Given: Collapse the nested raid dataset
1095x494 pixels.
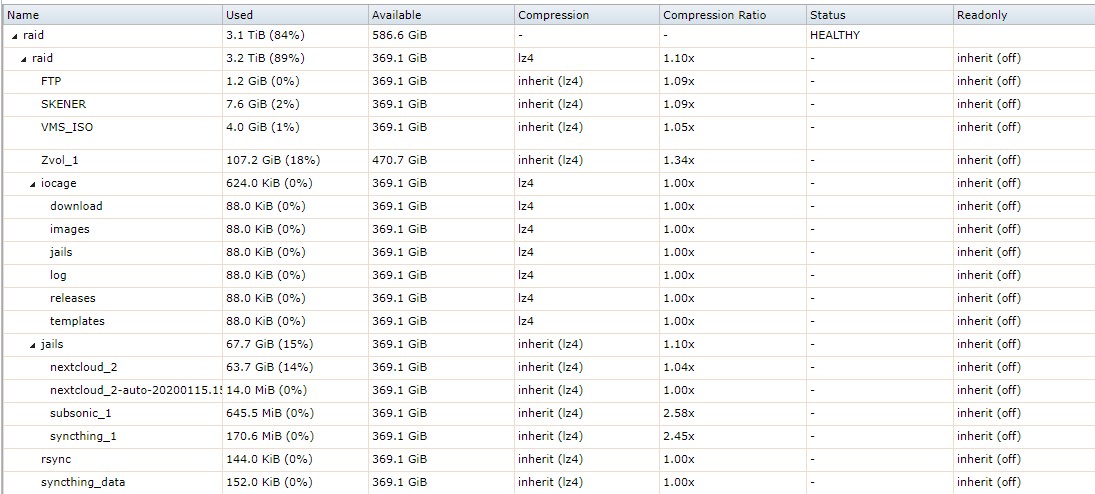Looking at the screenshot, I should coord(24,59).
